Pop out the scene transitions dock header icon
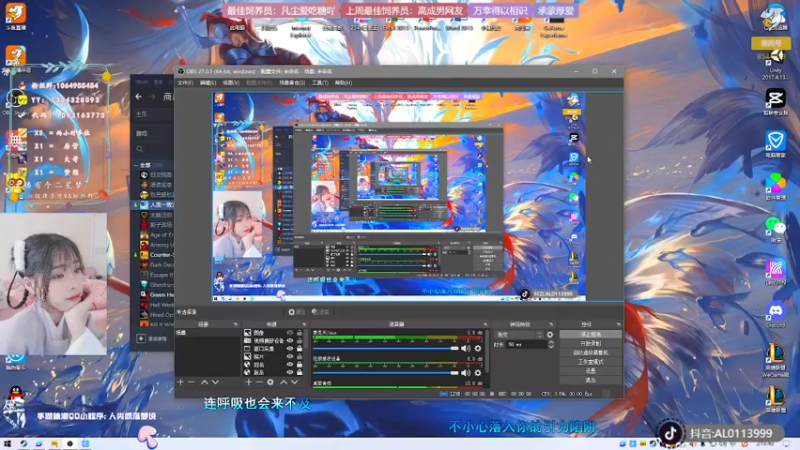The image size is (800, 450). point(551,324)
